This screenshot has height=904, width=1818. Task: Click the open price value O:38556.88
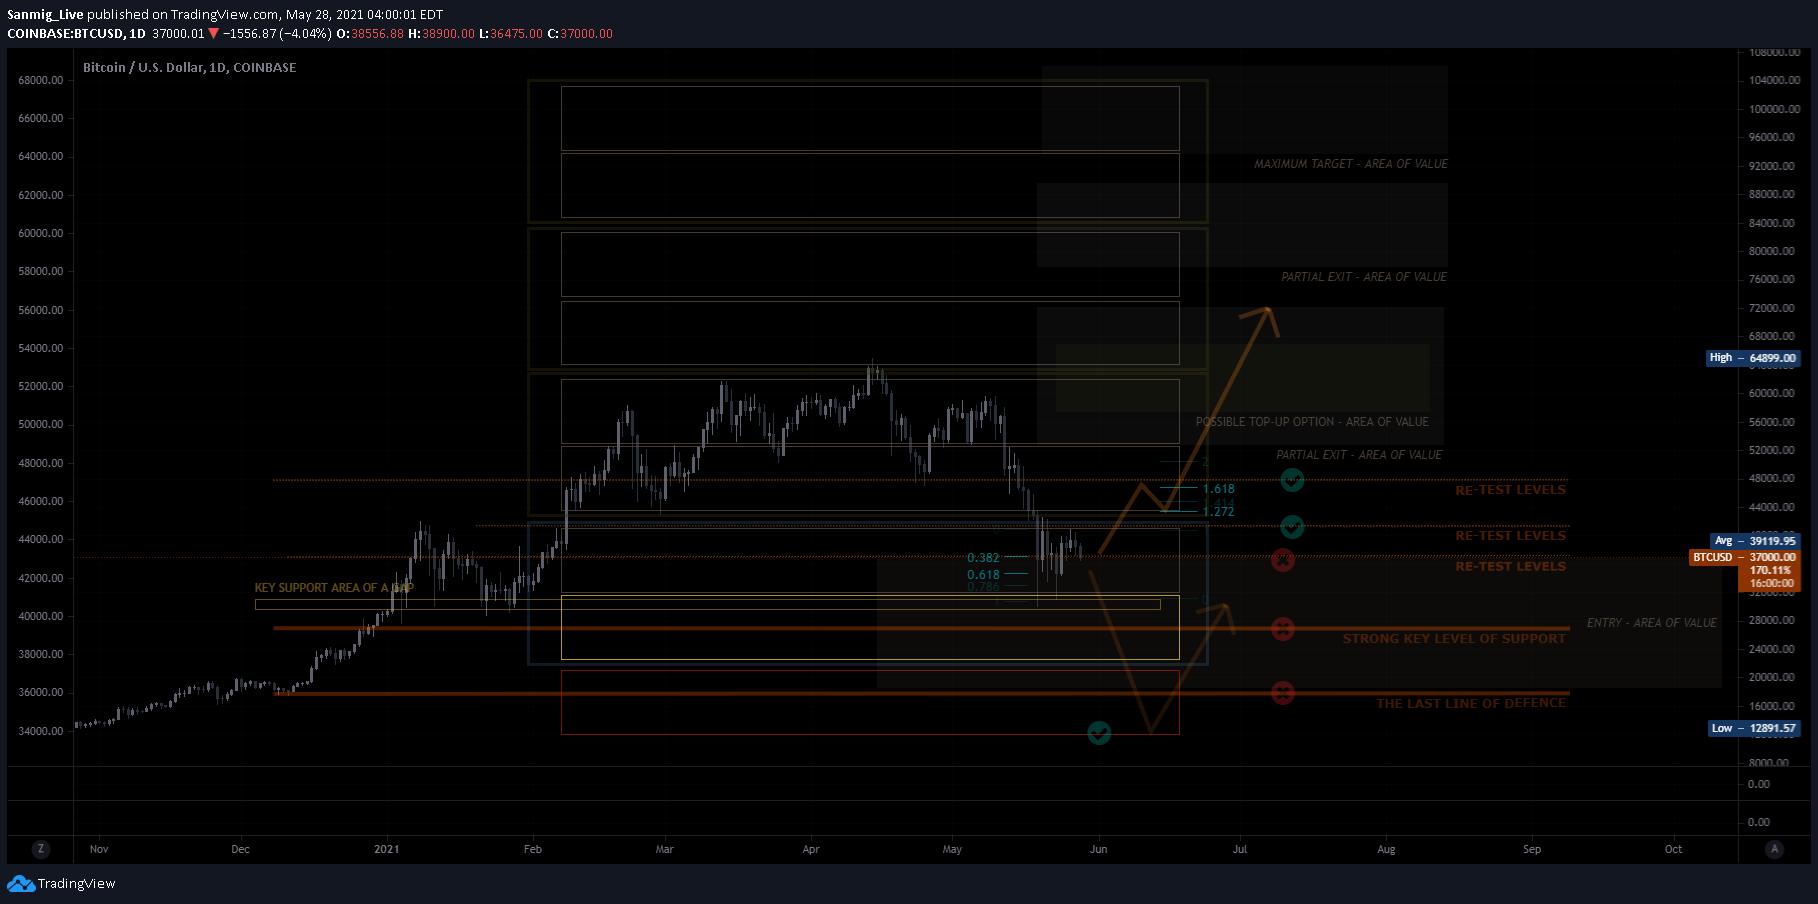[x=370, y=33]
